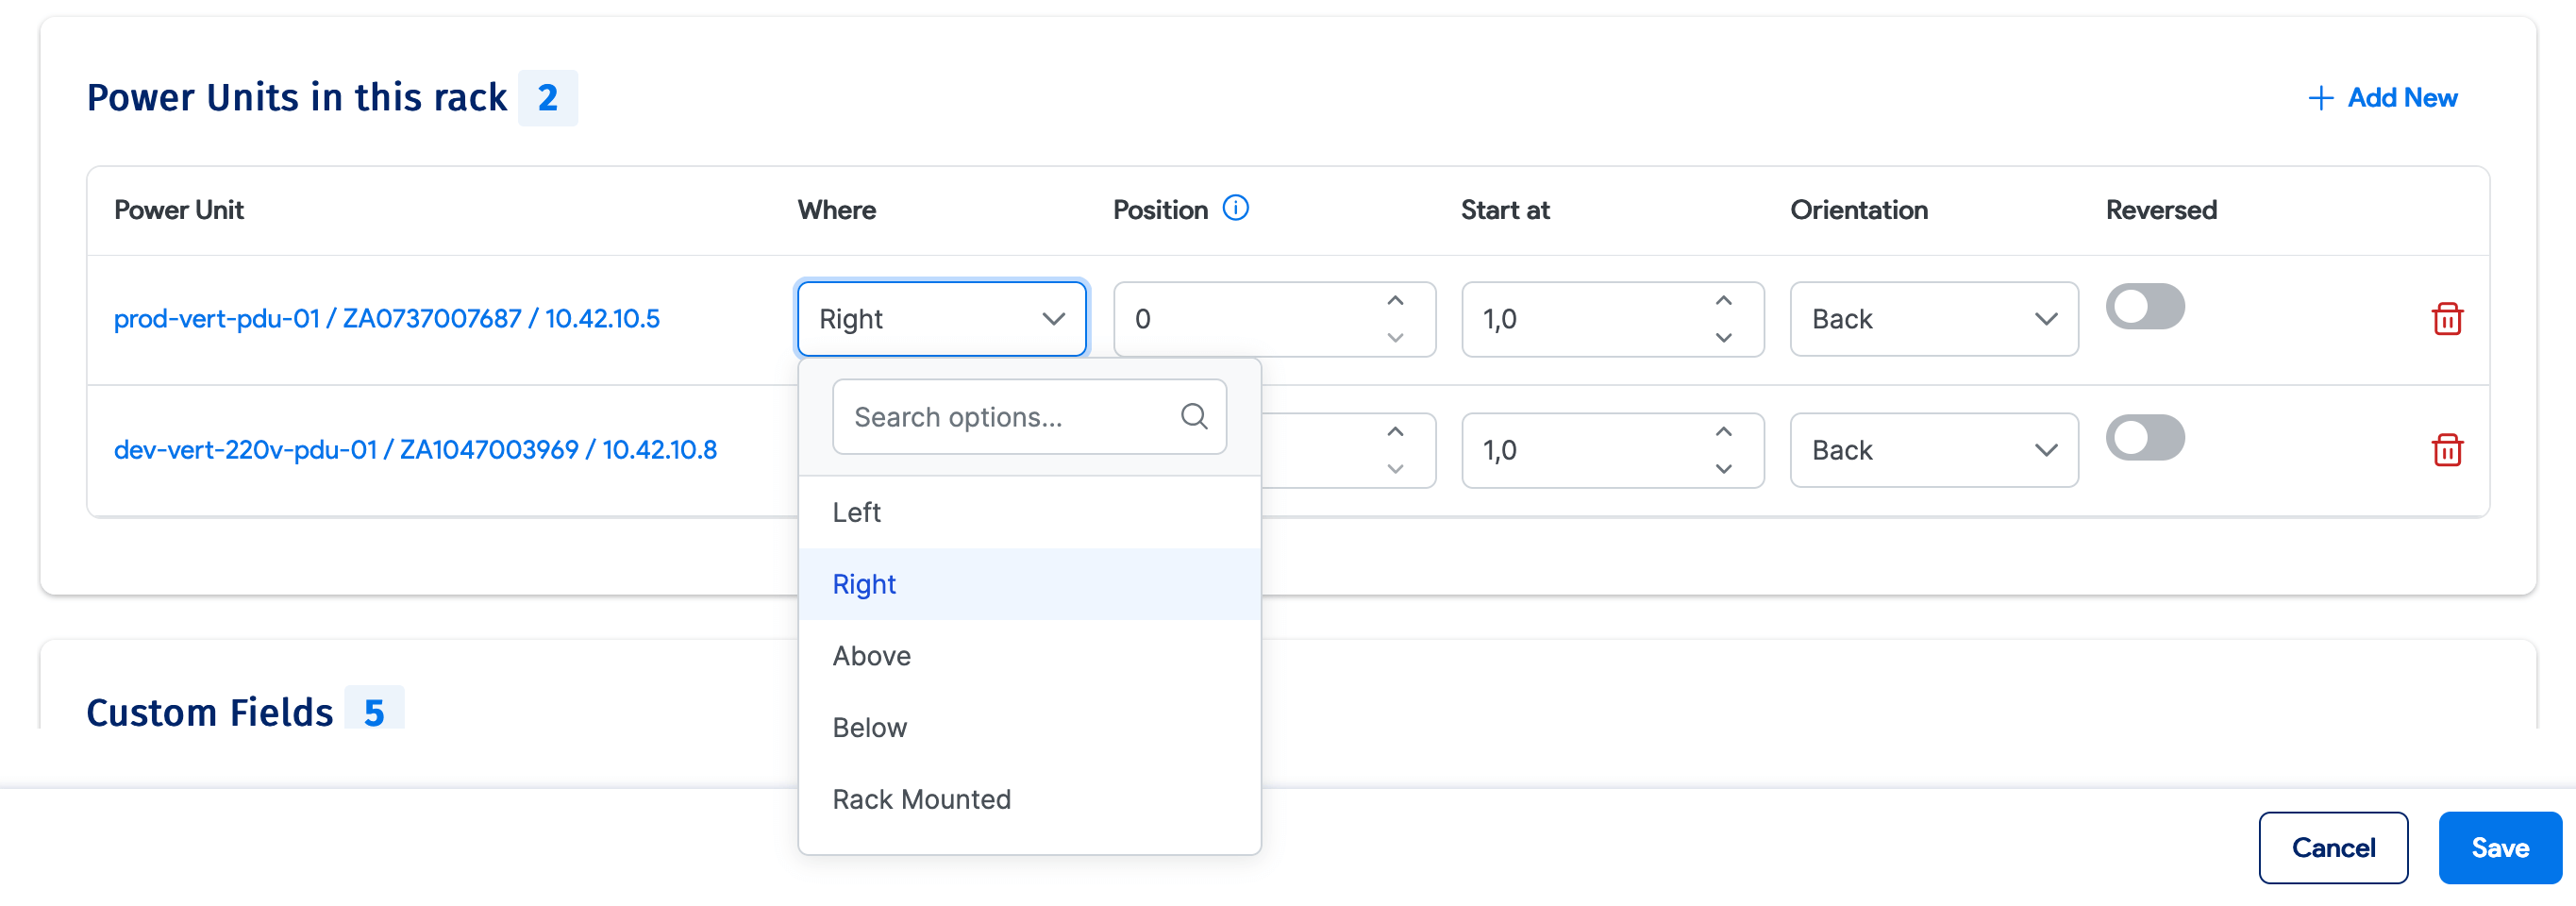Image resolution: width=2576 pixels, height=906 pixels.
Task: Enable Reversed switch for dev-vert-220v-pdu-01
Action: pyautogui.click(x=2144, y=438)
